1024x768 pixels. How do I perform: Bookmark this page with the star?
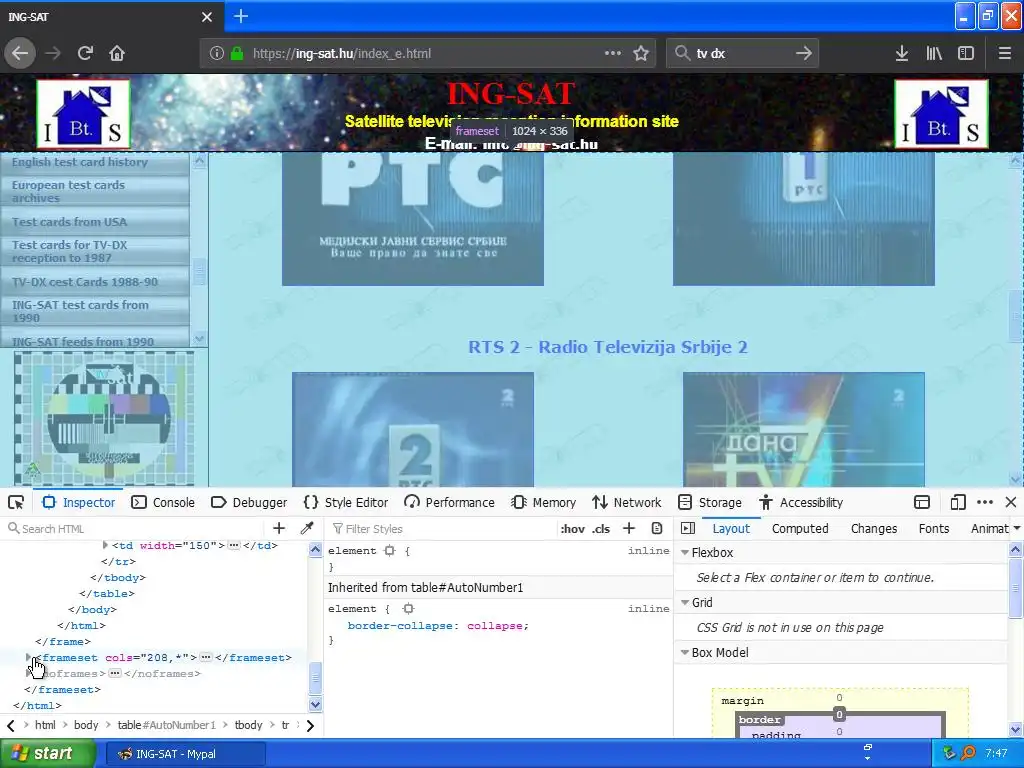(x=641, y=54)
